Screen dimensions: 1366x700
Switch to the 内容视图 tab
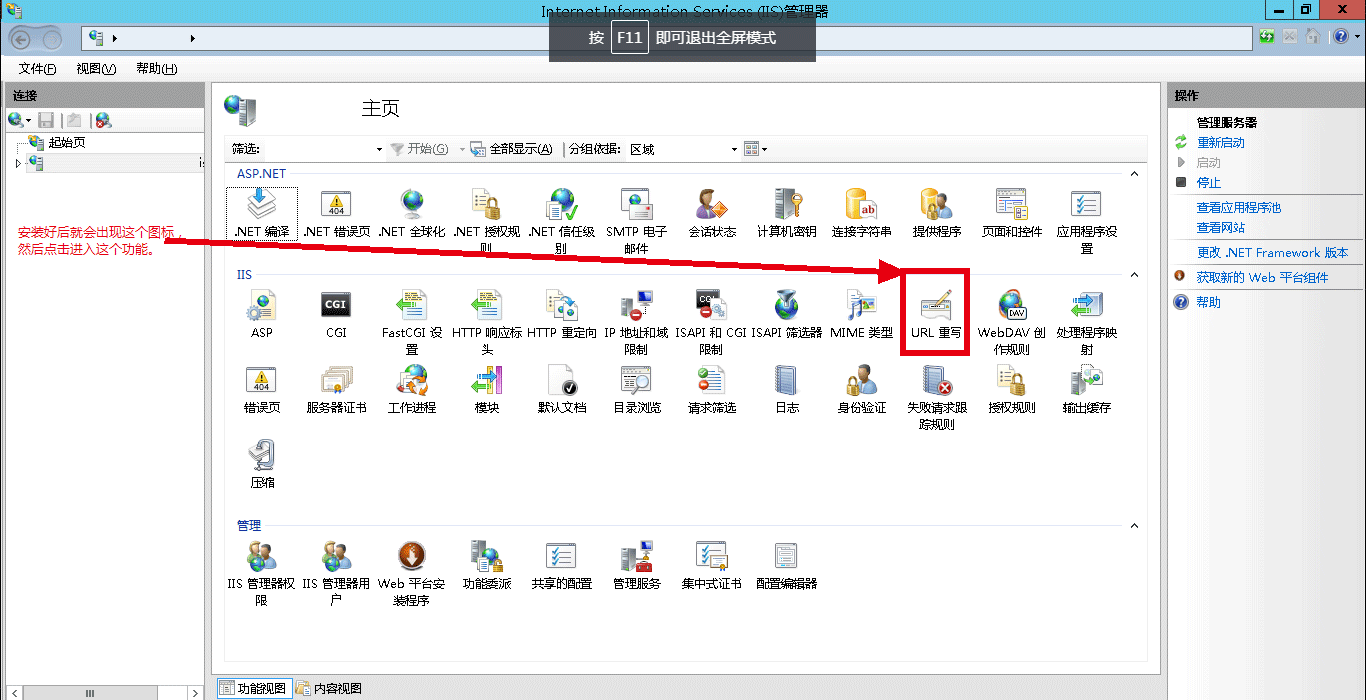pyautogui.click(x=329, y=688)
